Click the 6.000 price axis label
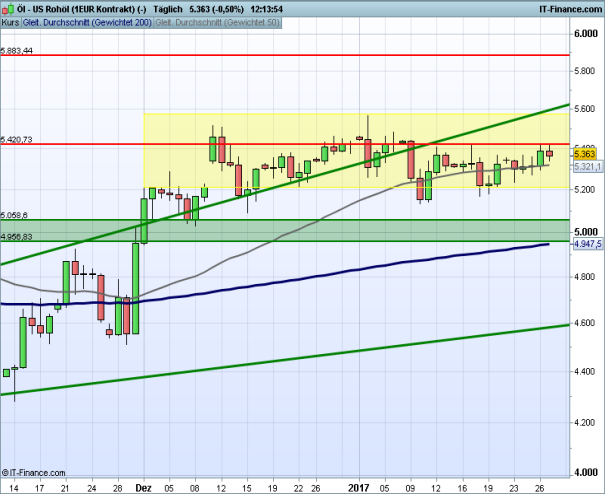The image size is (605, 494). (586, 34)
